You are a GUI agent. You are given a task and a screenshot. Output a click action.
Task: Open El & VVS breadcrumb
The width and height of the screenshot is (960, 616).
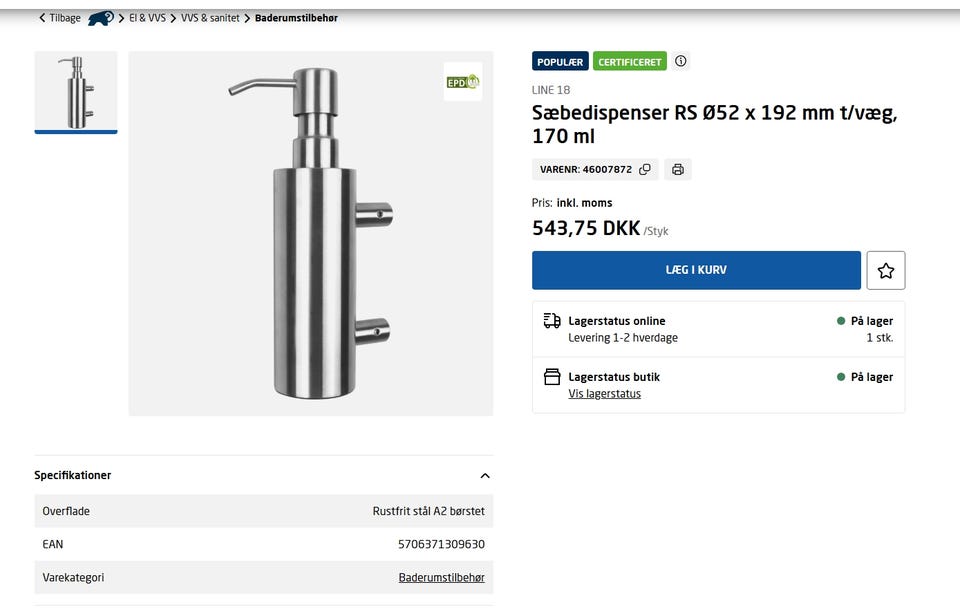tap(147, 18)
